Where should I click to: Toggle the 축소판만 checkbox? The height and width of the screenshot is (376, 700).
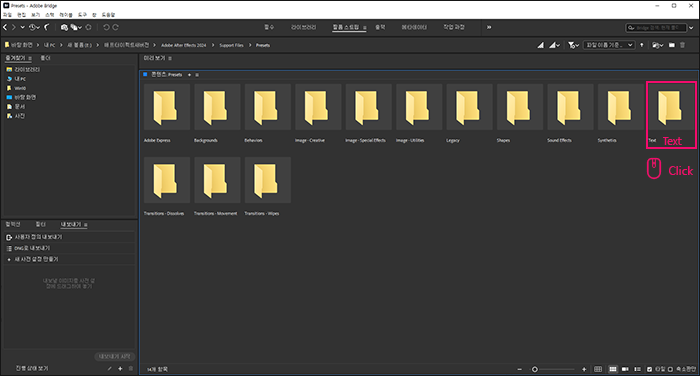pos(670,369)
